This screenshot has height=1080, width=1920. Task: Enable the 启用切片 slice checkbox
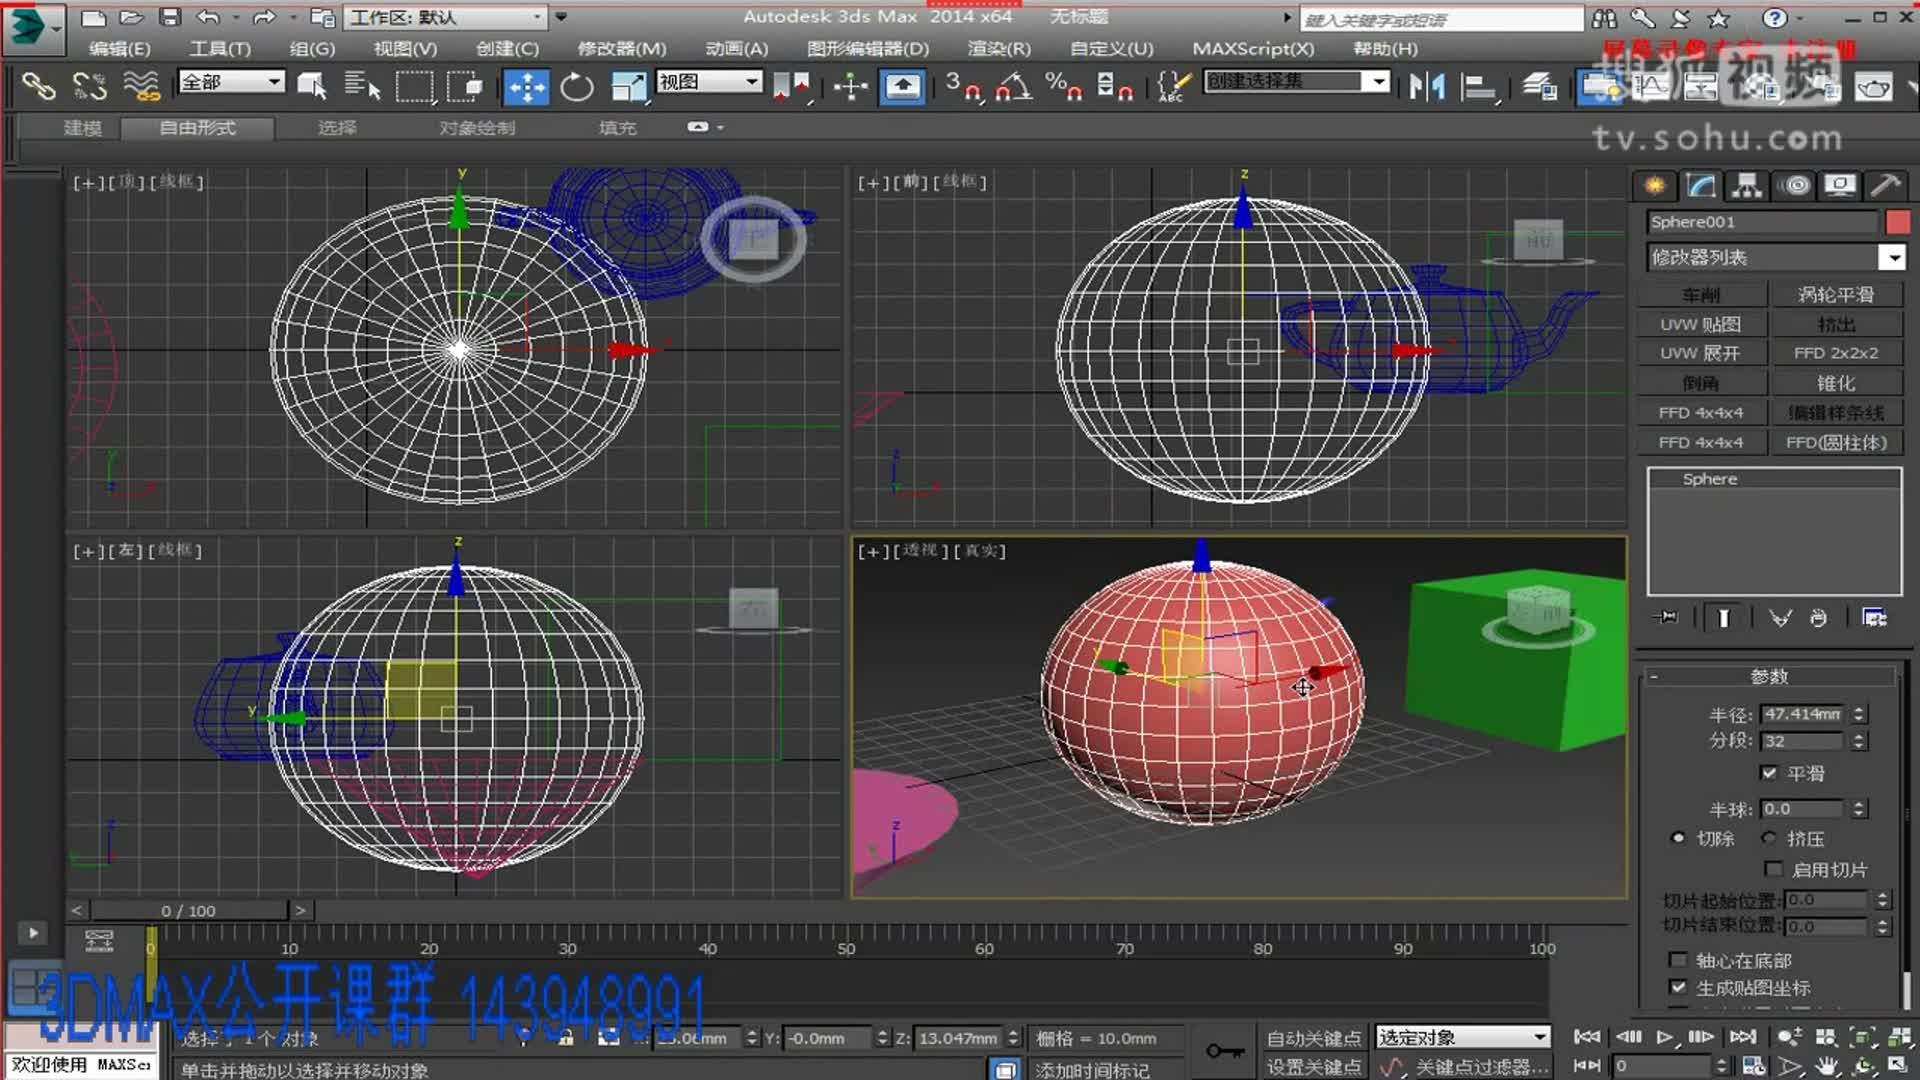tap(1774, 869)
